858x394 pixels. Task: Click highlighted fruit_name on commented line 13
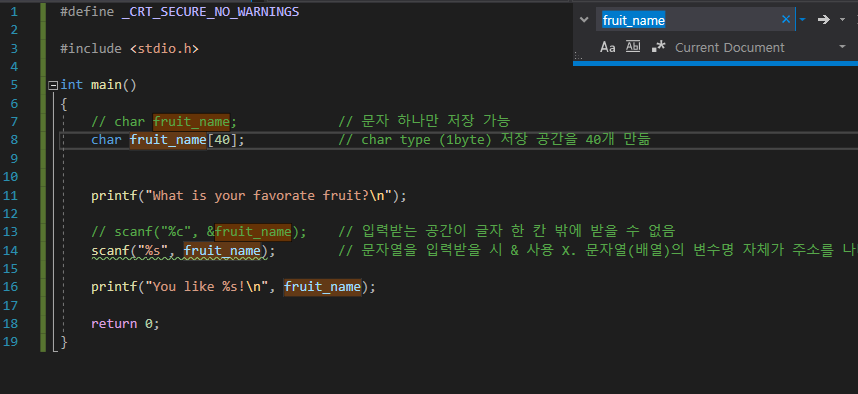click(x=253, y=232)
